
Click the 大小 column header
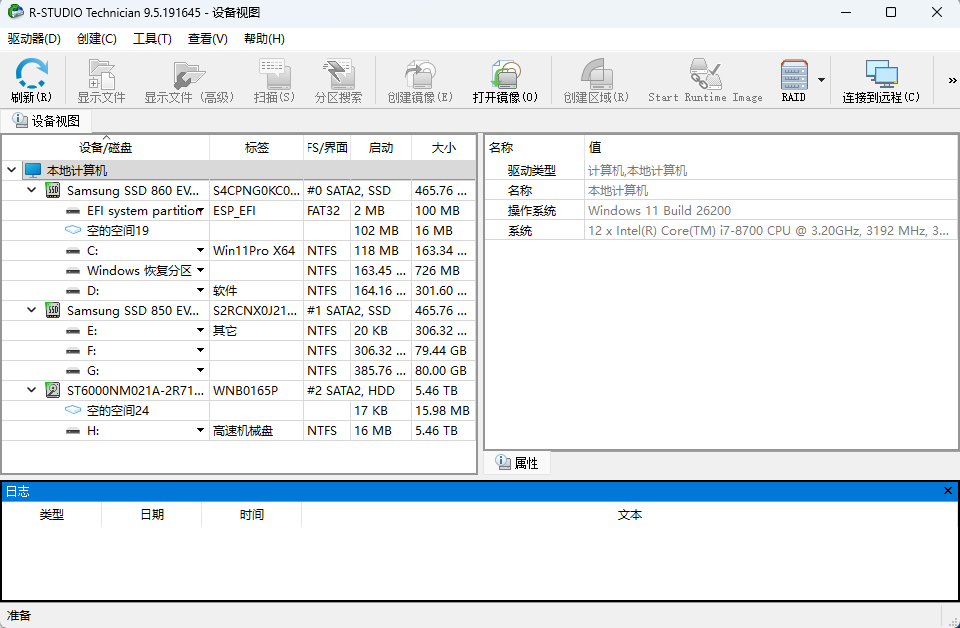pyautogui.click(x=443, y=148)
